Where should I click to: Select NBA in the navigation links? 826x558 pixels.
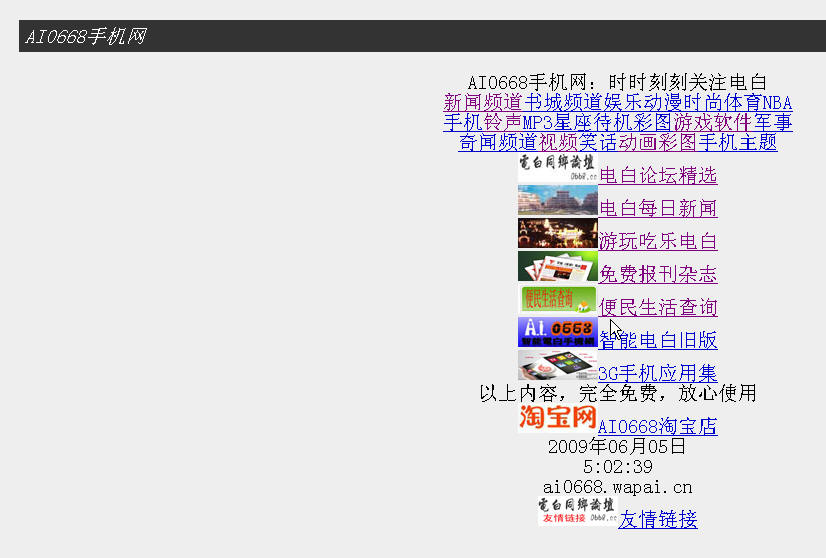tap(777, 102)
